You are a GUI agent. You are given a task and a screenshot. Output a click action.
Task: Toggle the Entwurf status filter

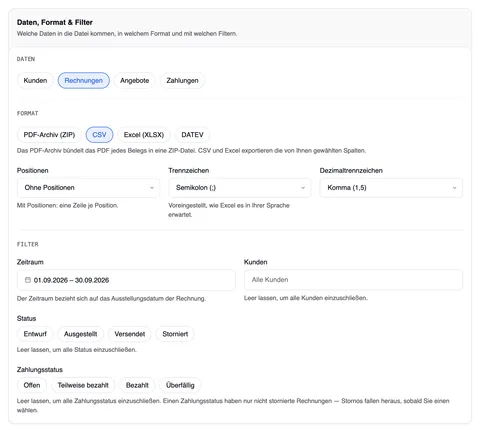(35, 334)
